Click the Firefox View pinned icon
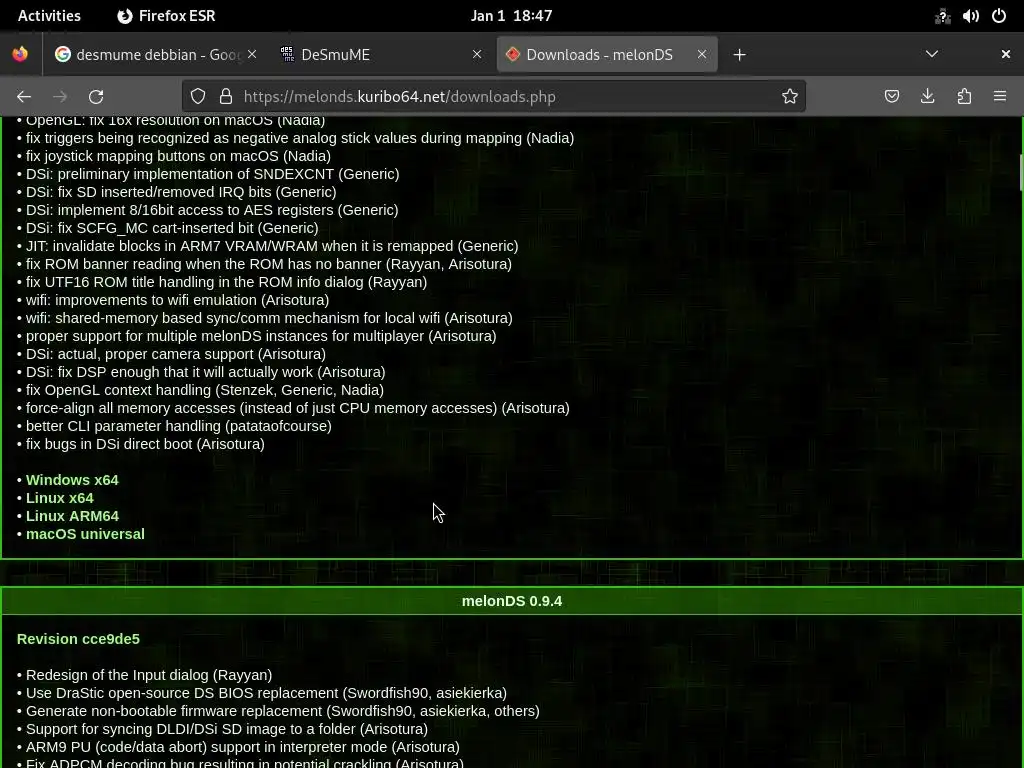Viewport: 1024px width, 768px height. point(20,55)
